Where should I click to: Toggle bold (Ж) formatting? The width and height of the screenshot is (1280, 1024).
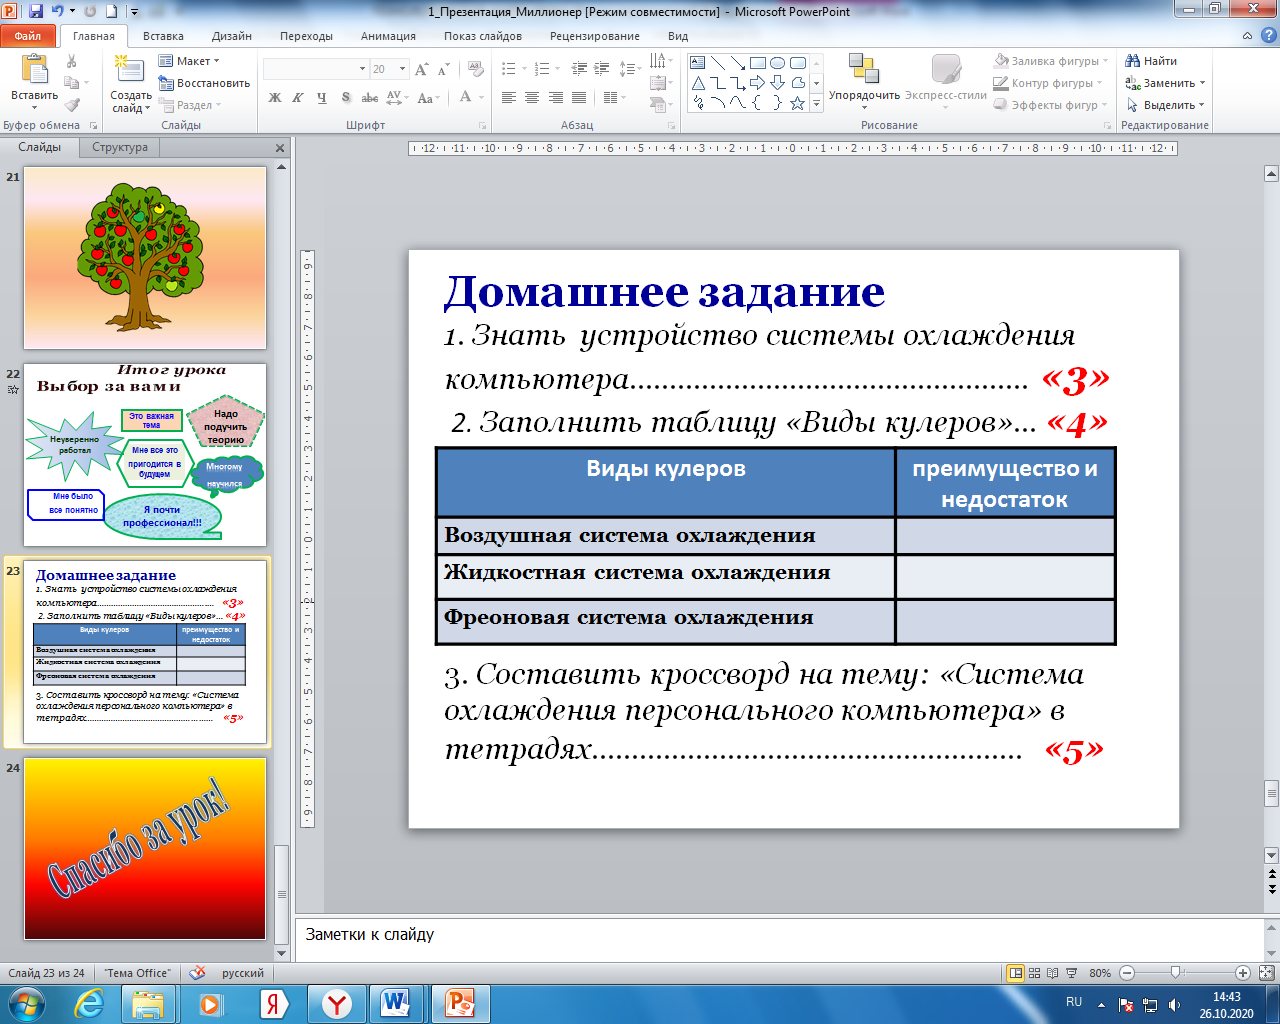[x=275, y=98]
